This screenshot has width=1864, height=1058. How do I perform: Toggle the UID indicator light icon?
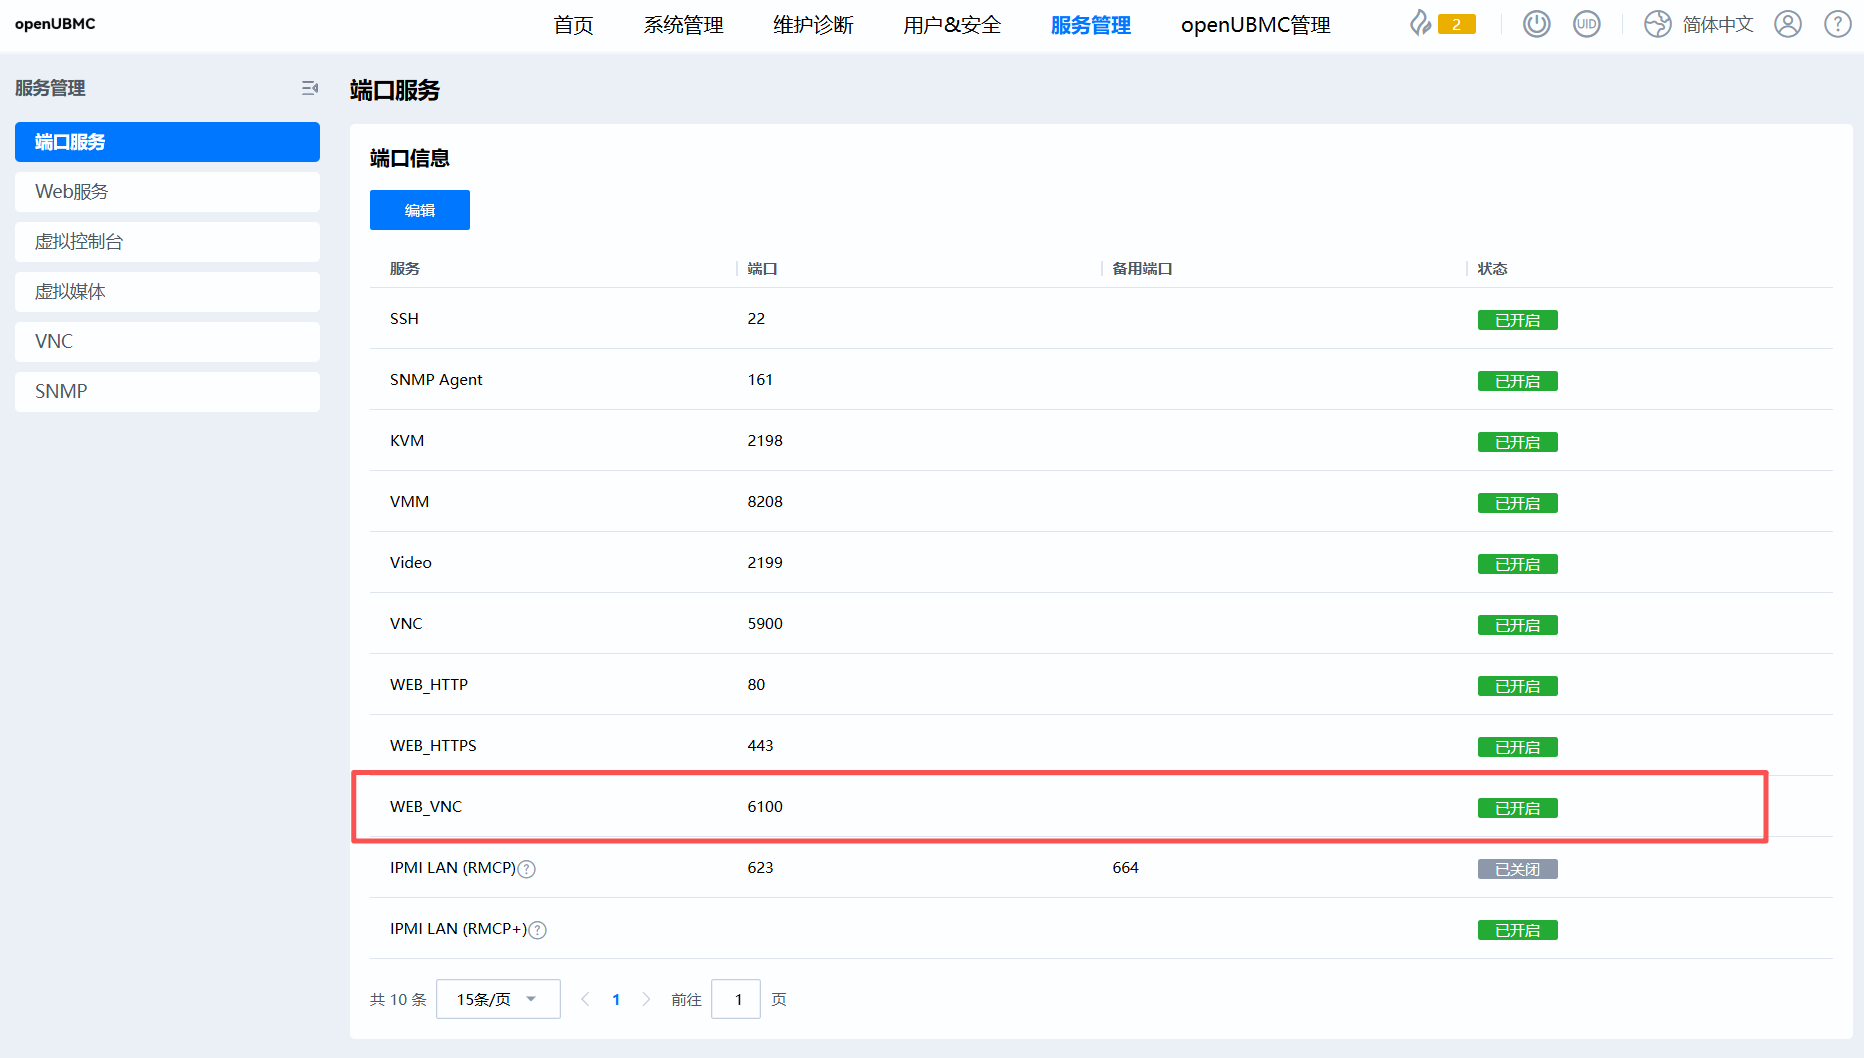tap(1586, 24)
